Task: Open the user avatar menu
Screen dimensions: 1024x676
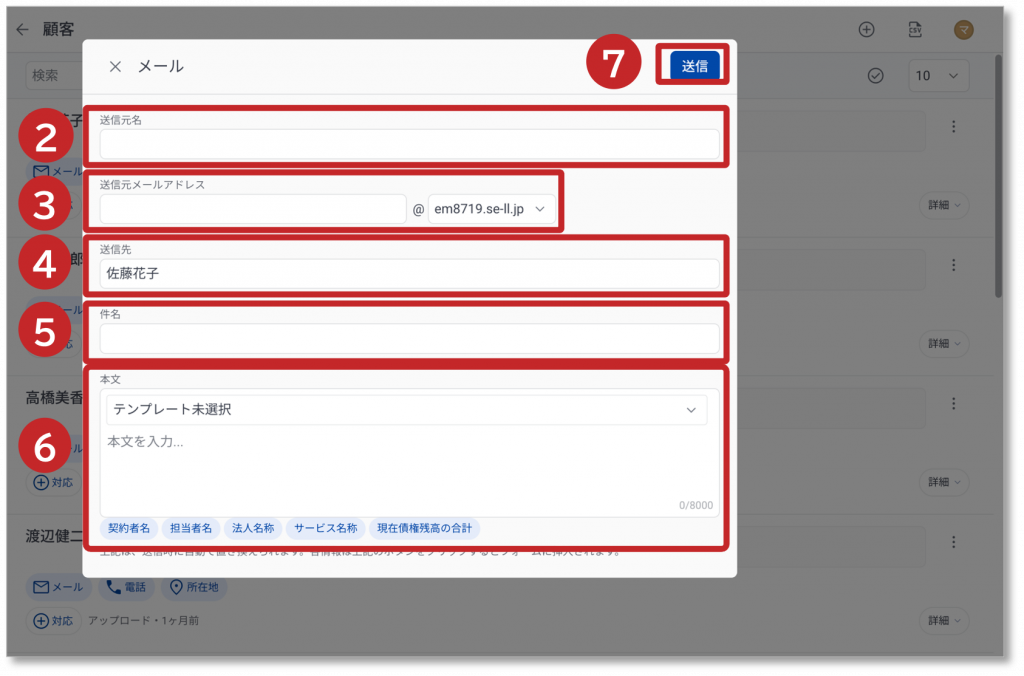Action: 964,30
